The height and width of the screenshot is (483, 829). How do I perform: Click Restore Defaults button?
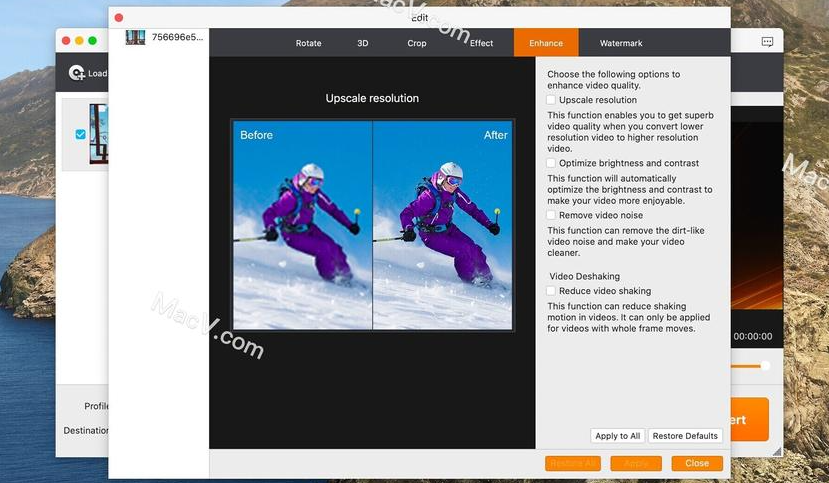685,436
